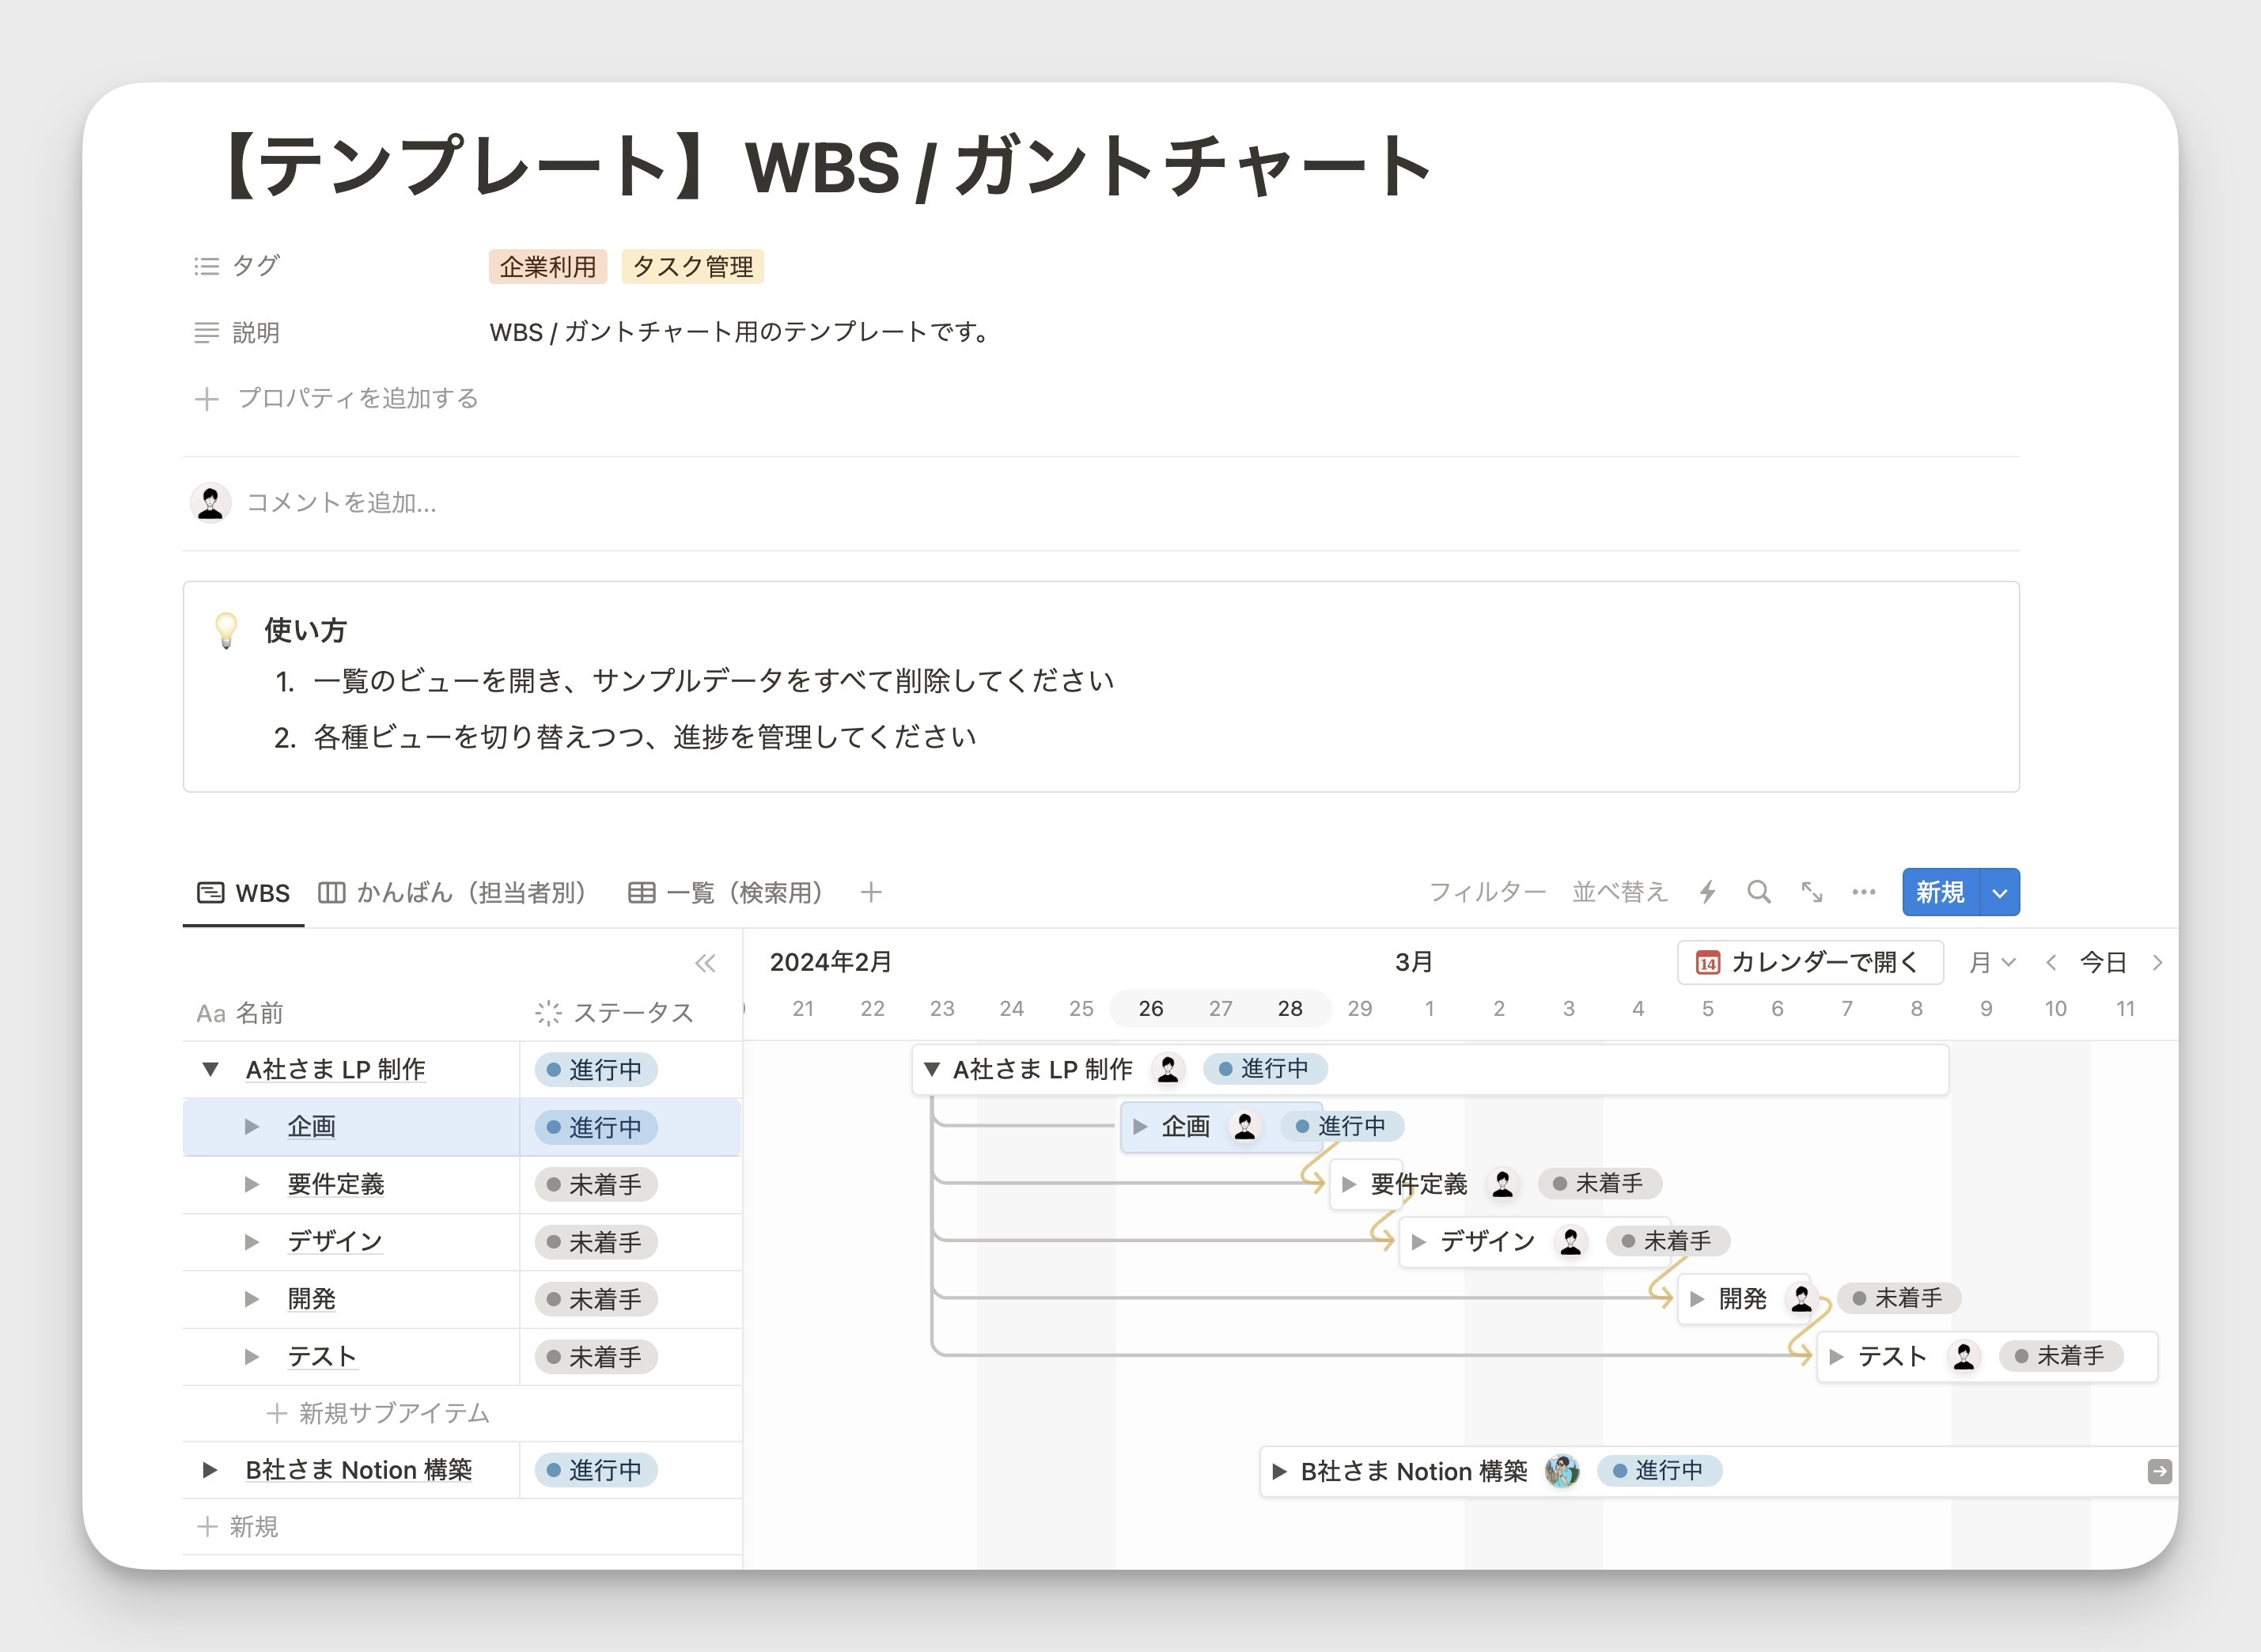Image resolution: width=2261 pixels, height=1652 pixels.
Task: Expand B社さま Notion 構築 row in table
Action: point(210,1470)
